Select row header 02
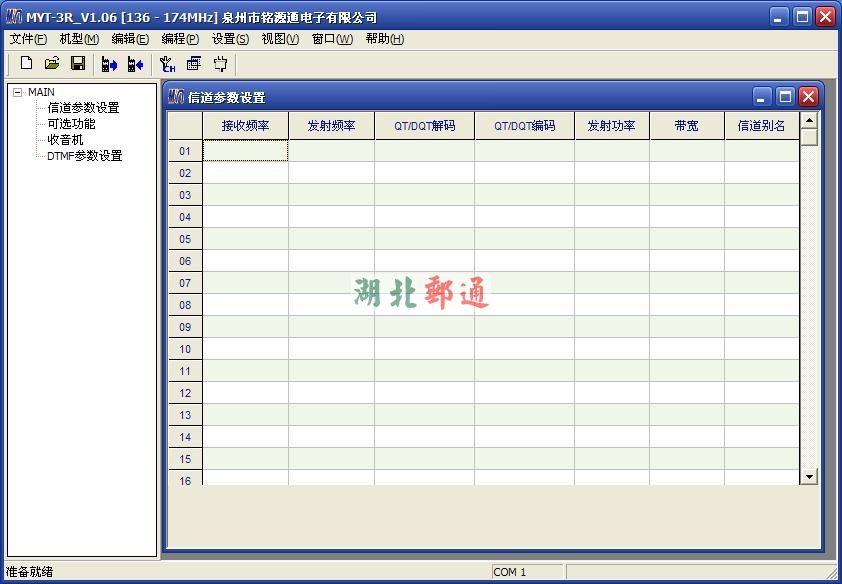Image resolution: width=842 pixels, height=584 pixels. click(185, 173)
